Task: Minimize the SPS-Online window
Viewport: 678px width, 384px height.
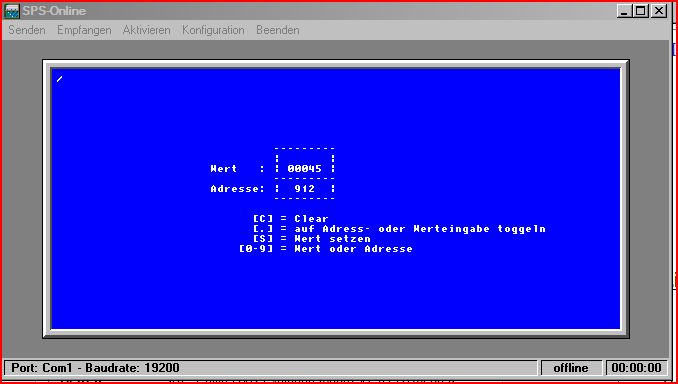Action: click(x=624, y=11)
